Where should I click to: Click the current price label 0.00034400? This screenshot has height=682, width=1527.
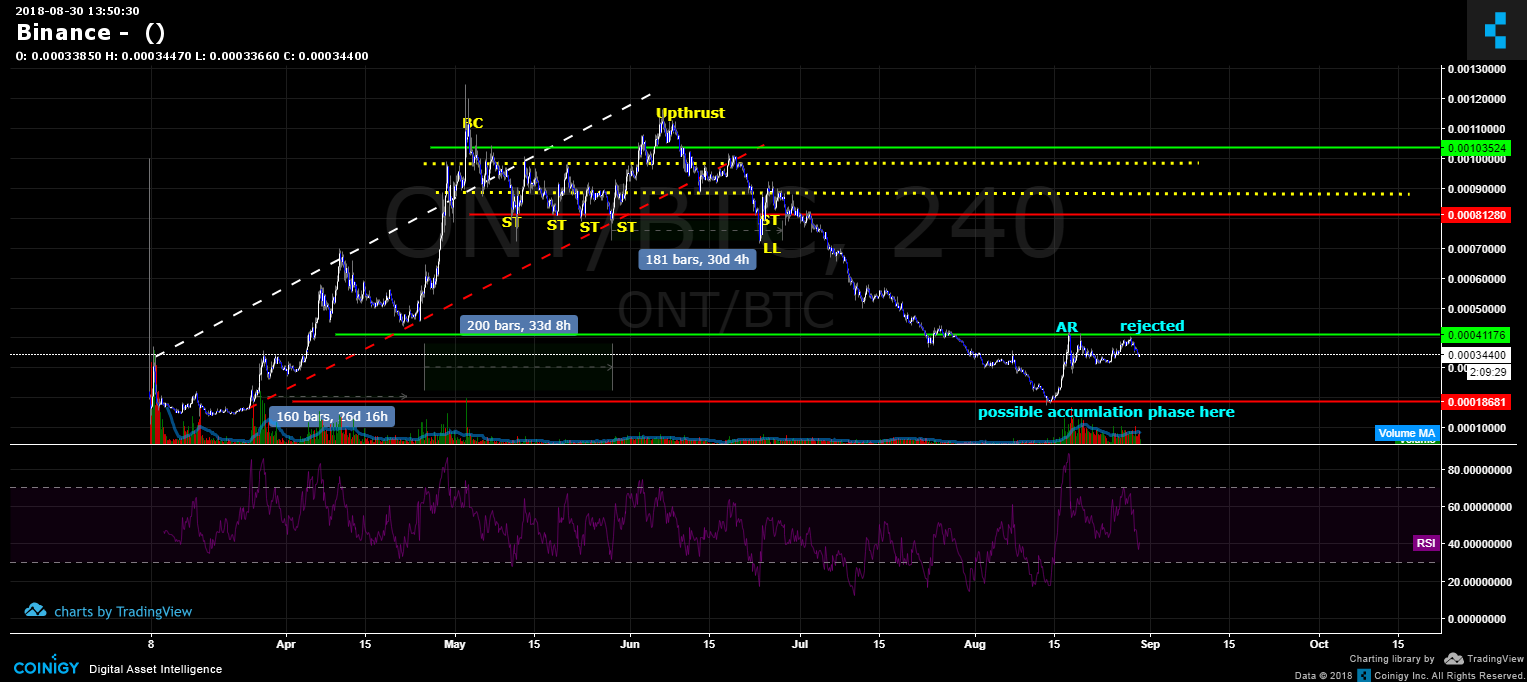(x=1477, y=355)
